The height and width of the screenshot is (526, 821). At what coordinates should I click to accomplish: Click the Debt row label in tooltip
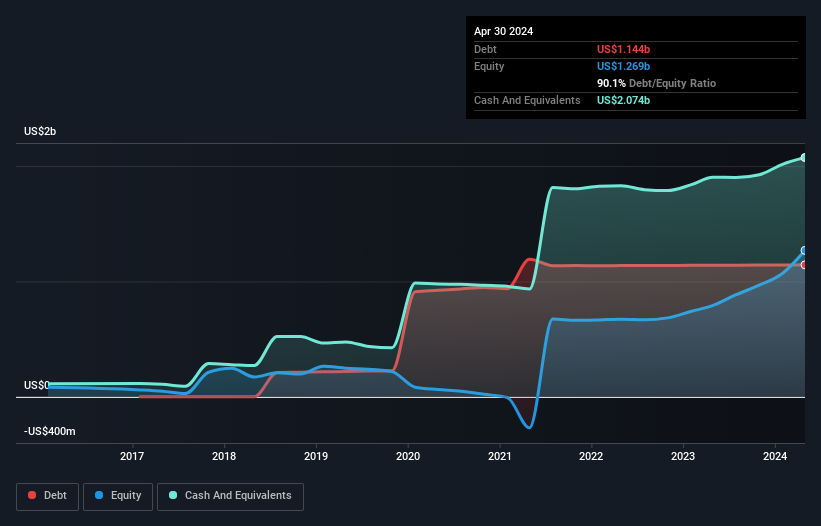[x=485, y=49]
